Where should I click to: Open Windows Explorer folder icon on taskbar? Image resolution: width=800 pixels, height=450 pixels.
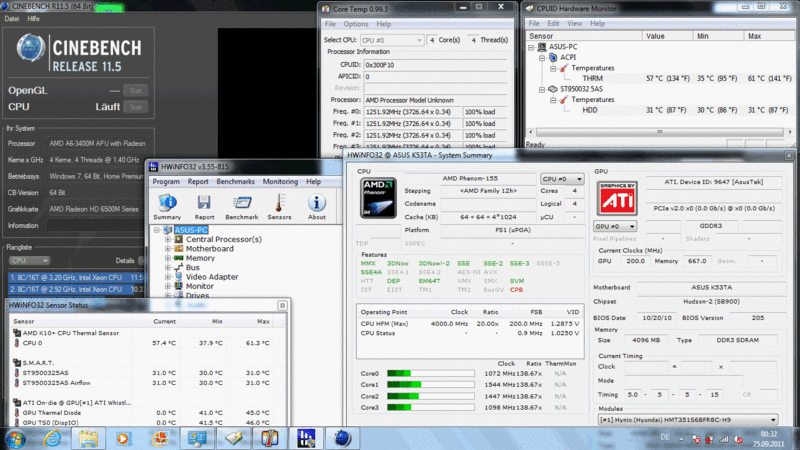[x=88, y=439]
